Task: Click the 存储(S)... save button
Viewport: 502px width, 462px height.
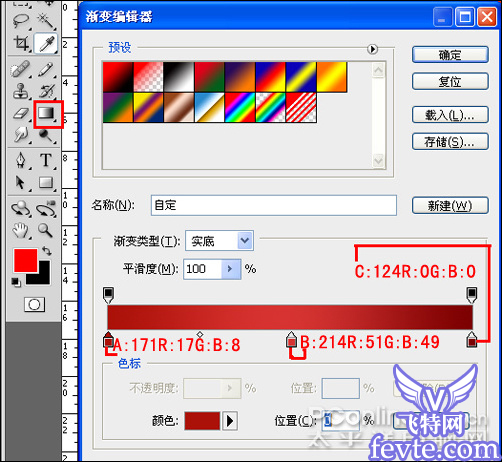Action: coord(450,142)
